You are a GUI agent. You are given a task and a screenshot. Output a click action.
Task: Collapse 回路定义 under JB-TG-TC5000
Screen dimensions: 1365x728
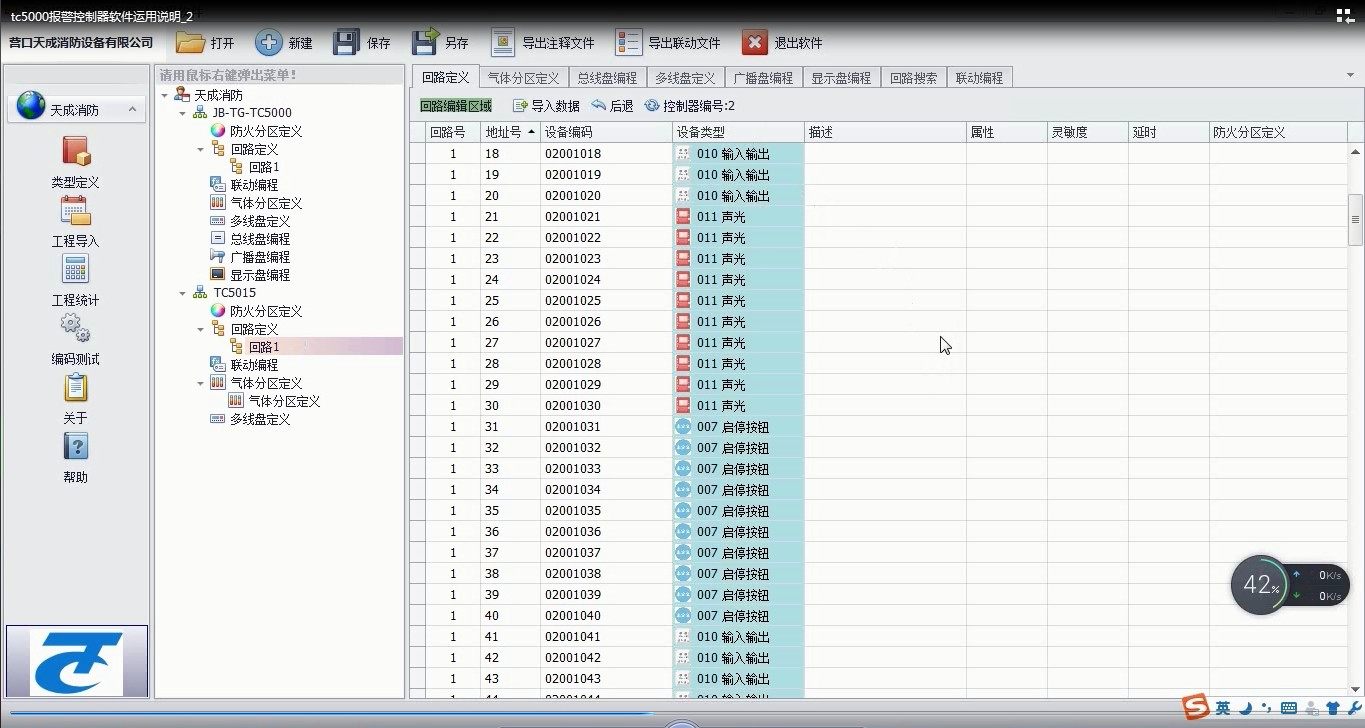pyautogui.click(x=201, y=149)
